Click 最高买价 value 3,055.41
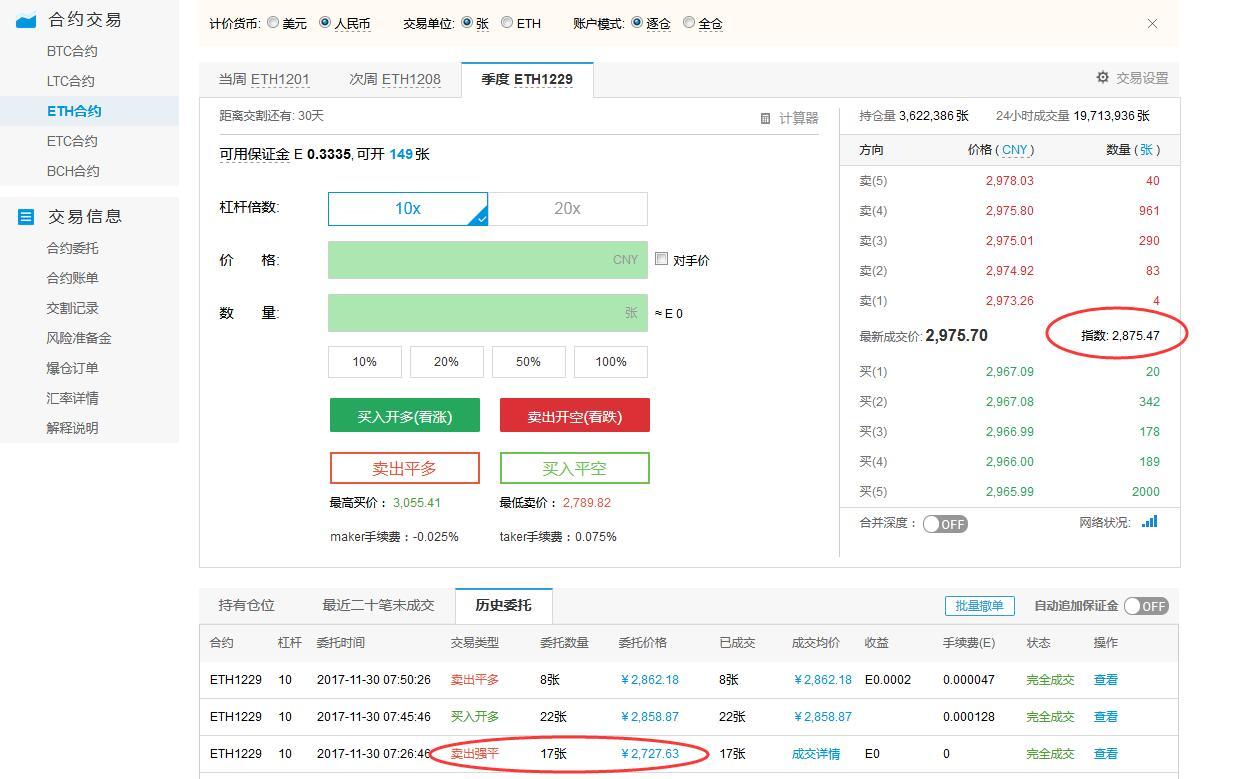 click(x=417, y=503)
